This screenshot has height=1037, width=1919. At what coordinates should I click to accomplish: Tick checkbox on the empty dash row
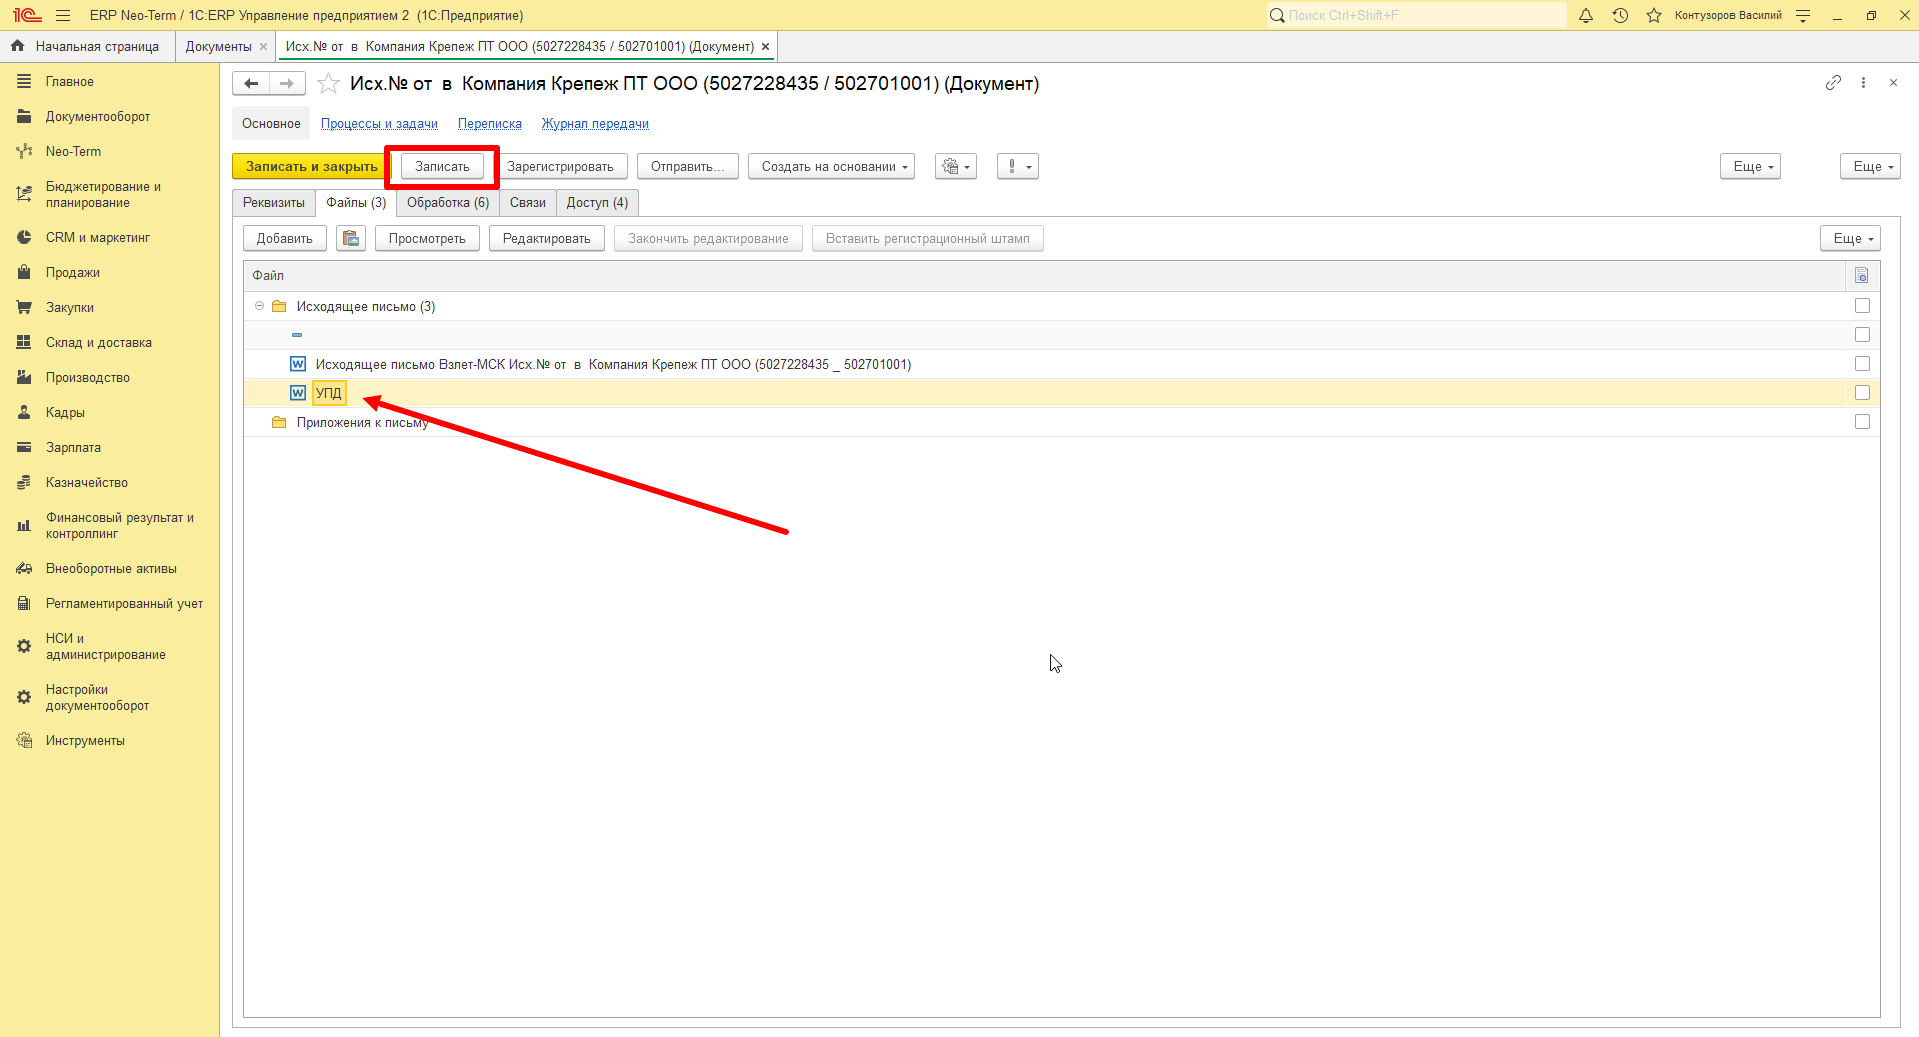coord(1862,335)
